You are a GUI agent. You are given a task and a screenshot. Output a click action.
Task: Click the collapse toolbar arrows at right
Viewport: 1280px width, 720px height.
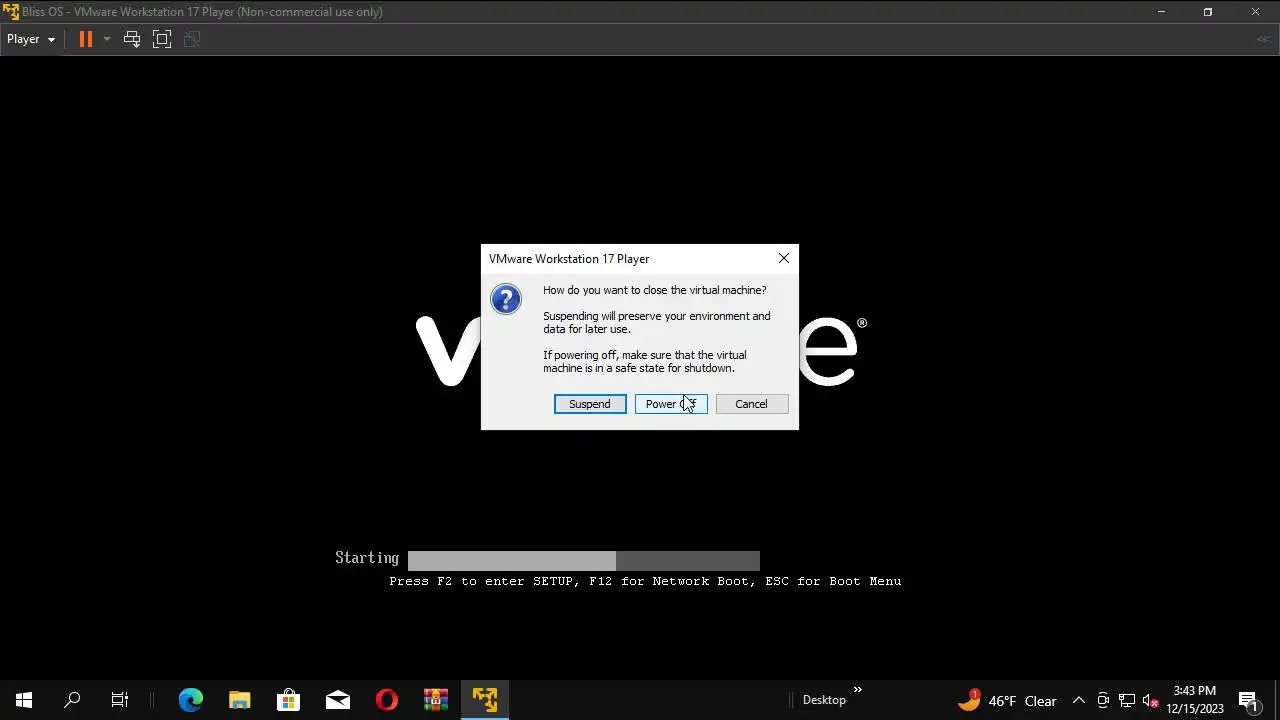tap(1263, 39)
